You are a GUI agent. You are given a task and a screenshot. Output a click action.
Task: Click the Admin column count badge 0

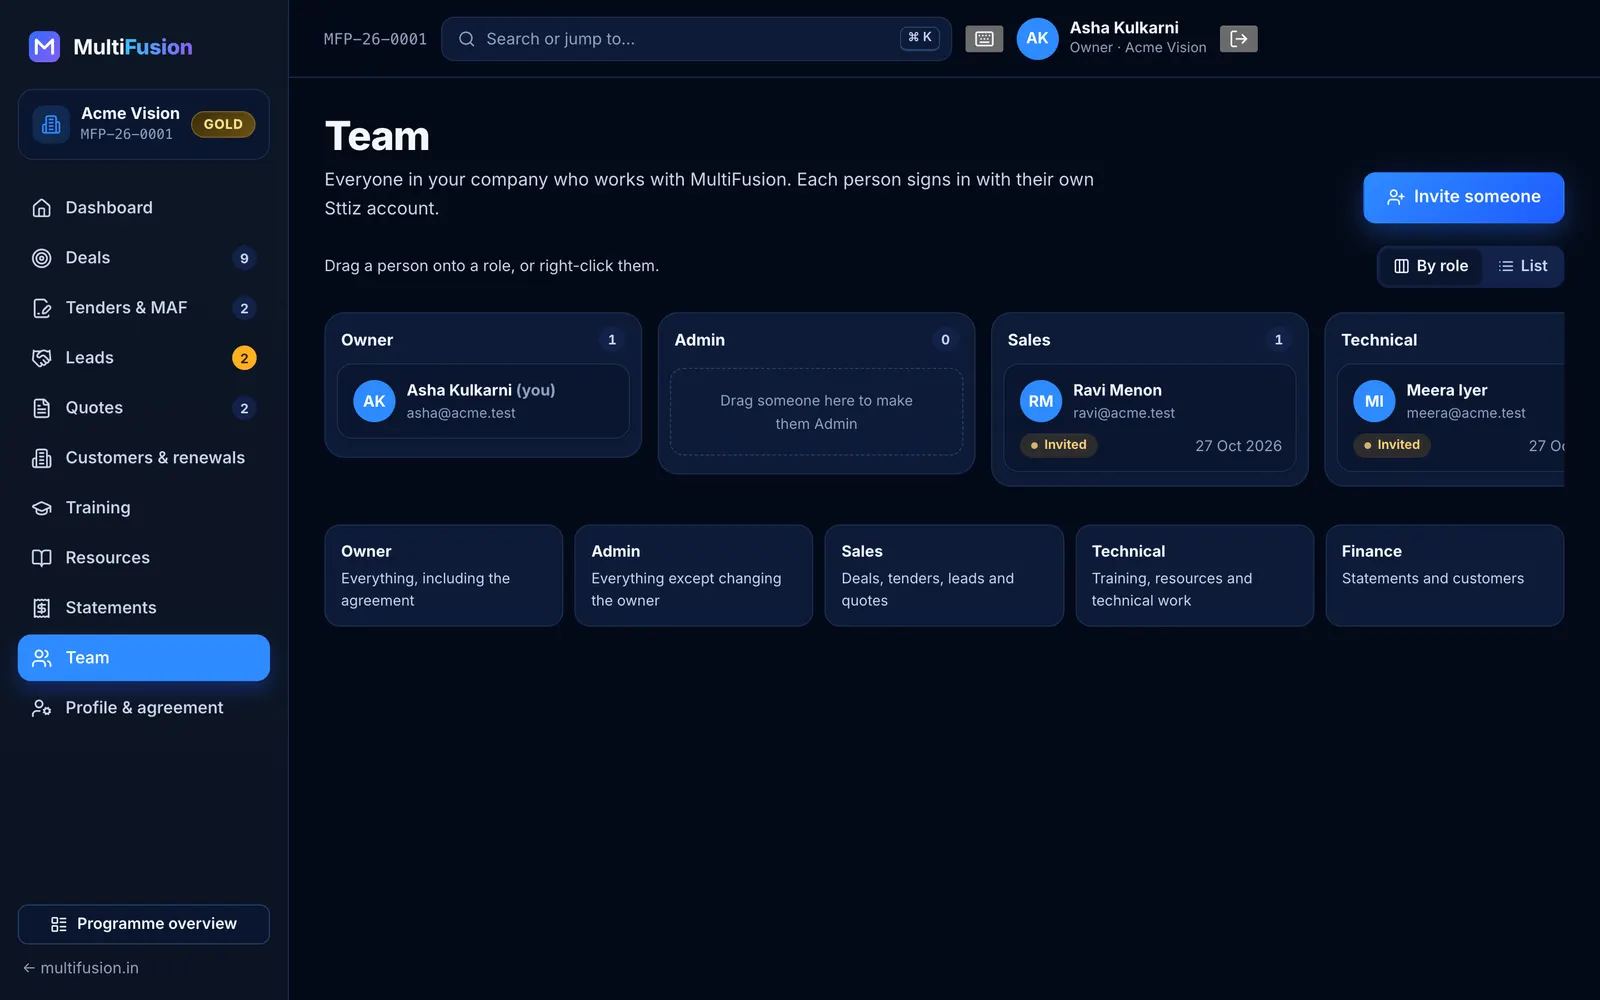pyautogui.click(x=945, y=340)
